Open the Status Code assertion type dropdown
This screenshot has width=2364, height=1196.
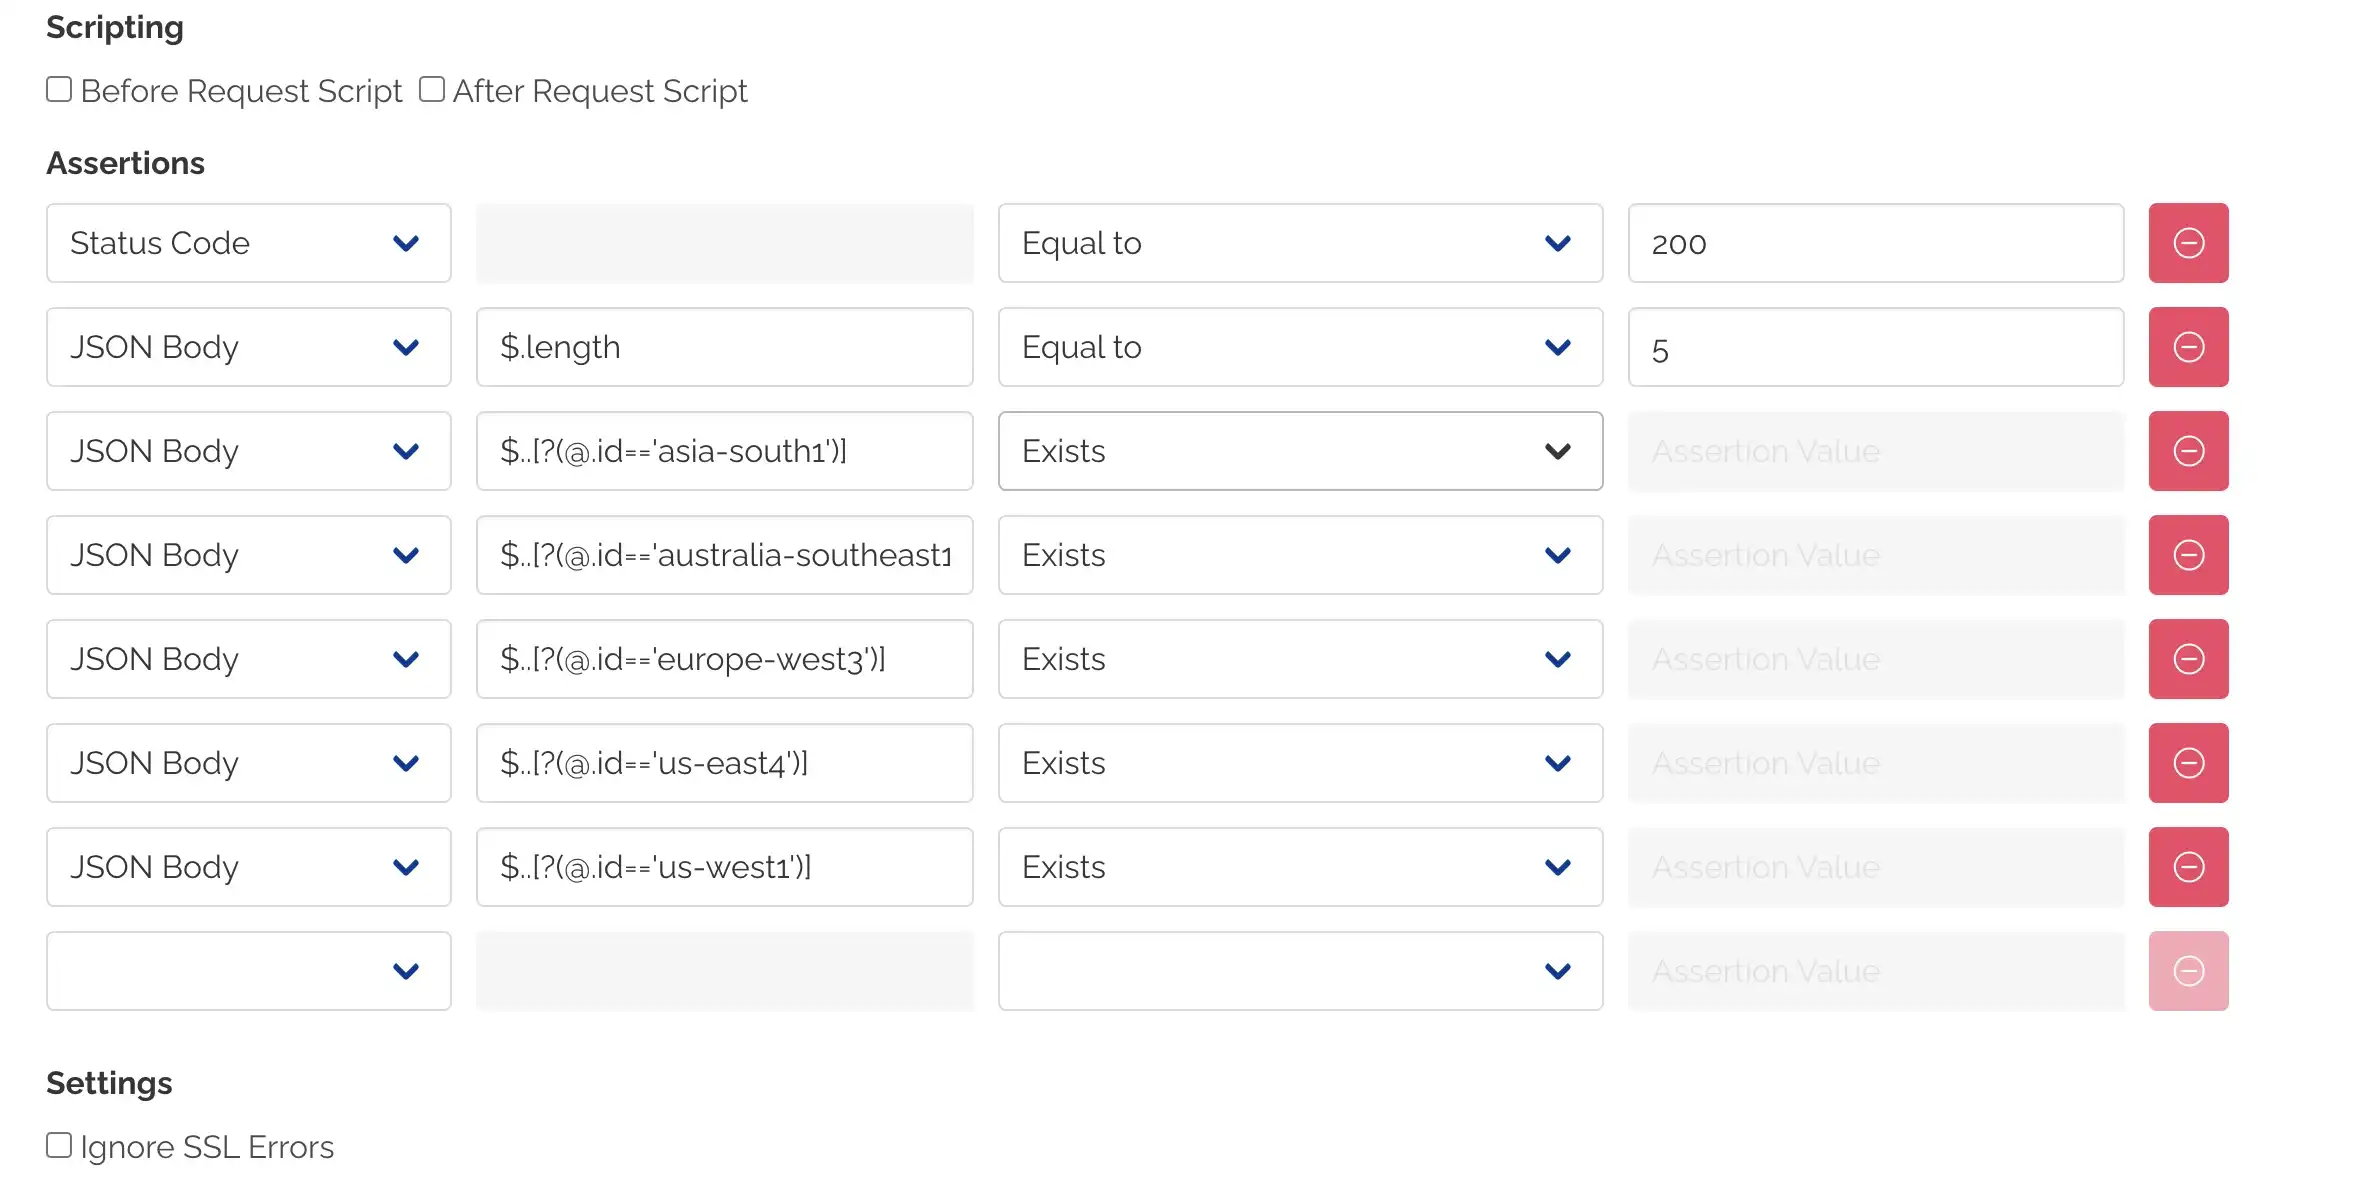405,243
